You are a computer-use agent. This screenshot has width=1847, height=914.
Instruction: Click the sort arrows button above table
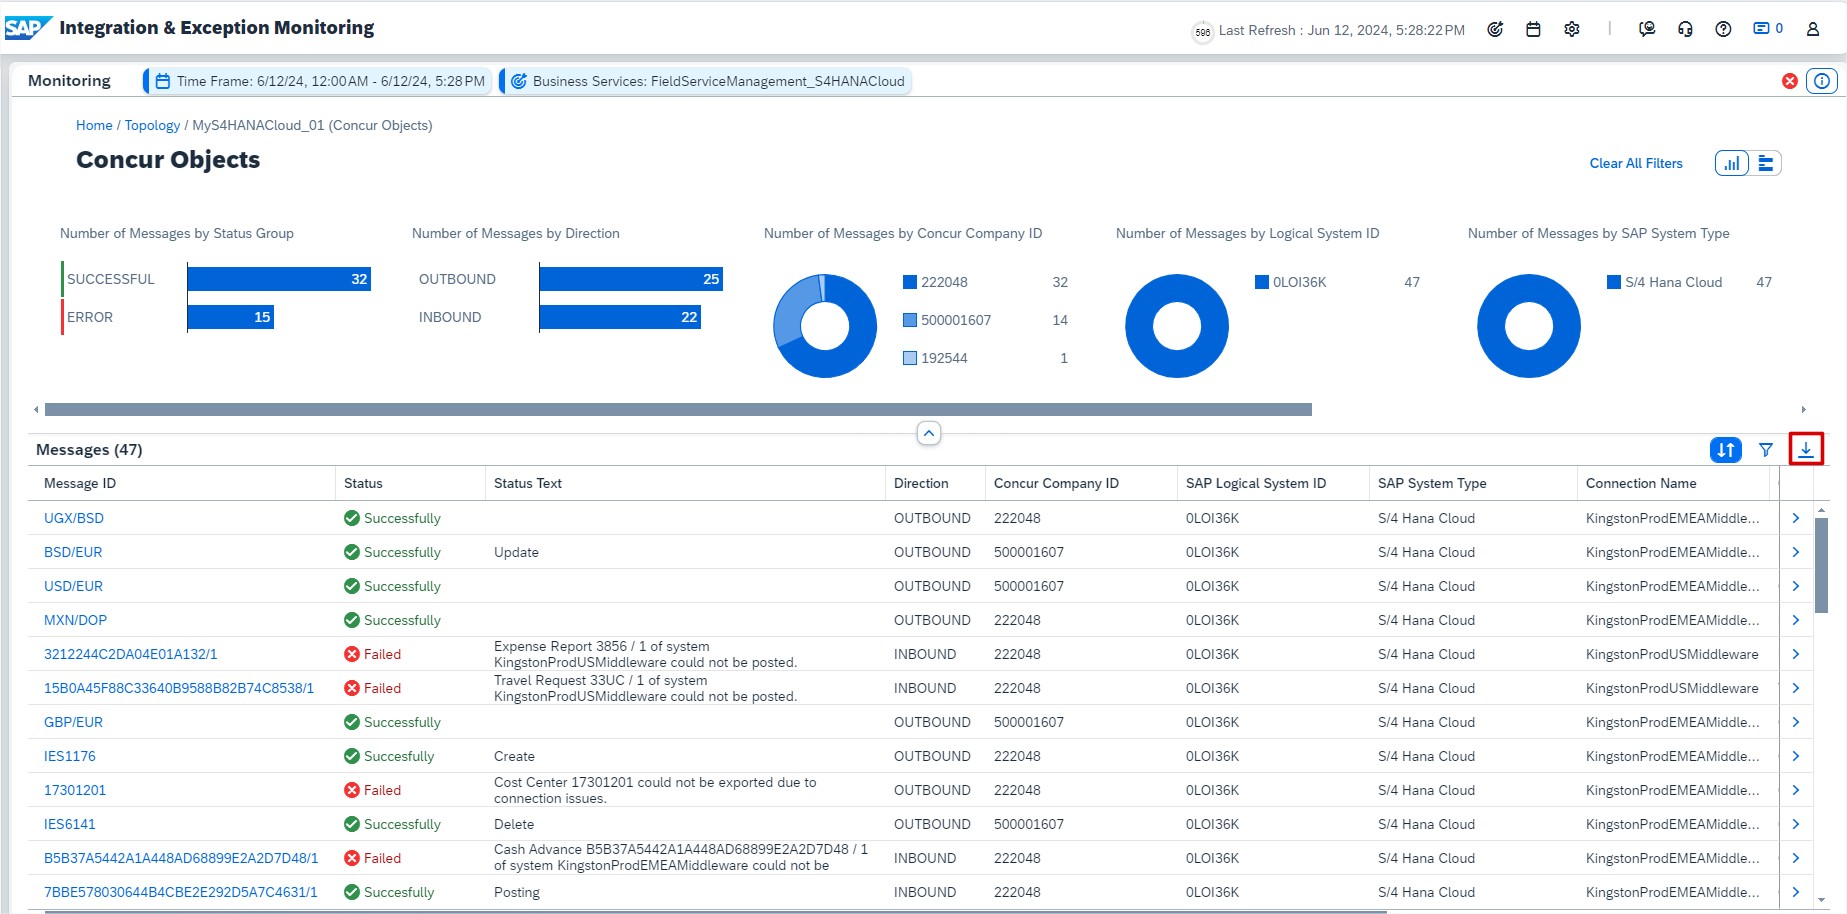[1725, 450]
